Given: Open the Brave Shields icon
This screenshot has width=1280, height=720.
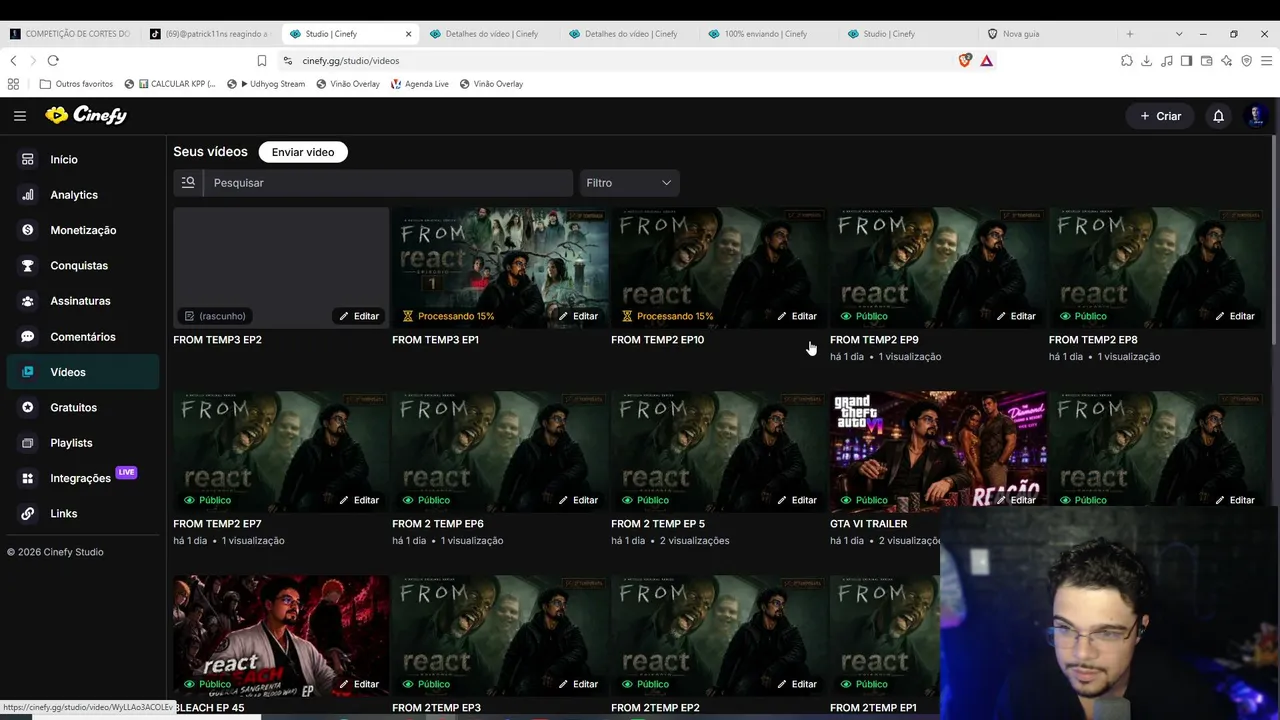Looking at the screenshot, I should point(965,61).
